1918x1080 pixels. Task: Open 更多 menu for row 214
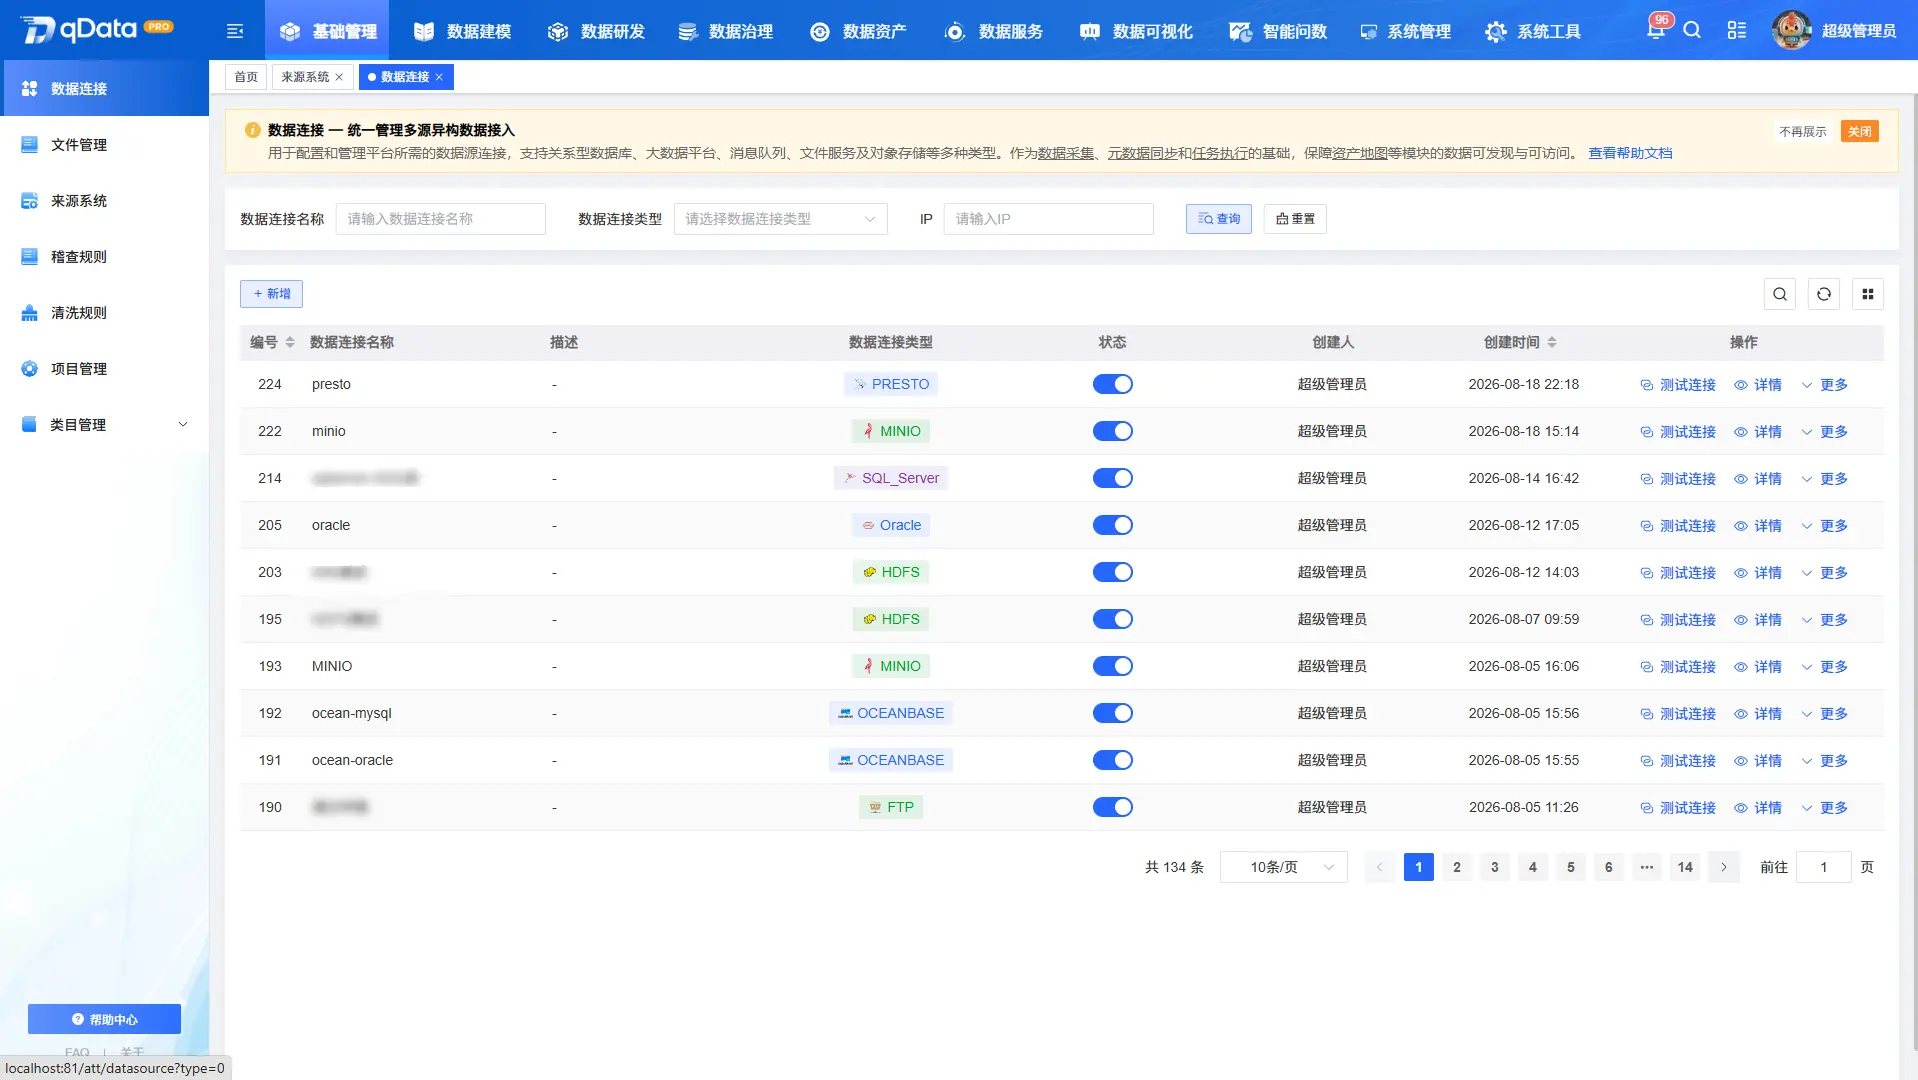[1824, 479]
